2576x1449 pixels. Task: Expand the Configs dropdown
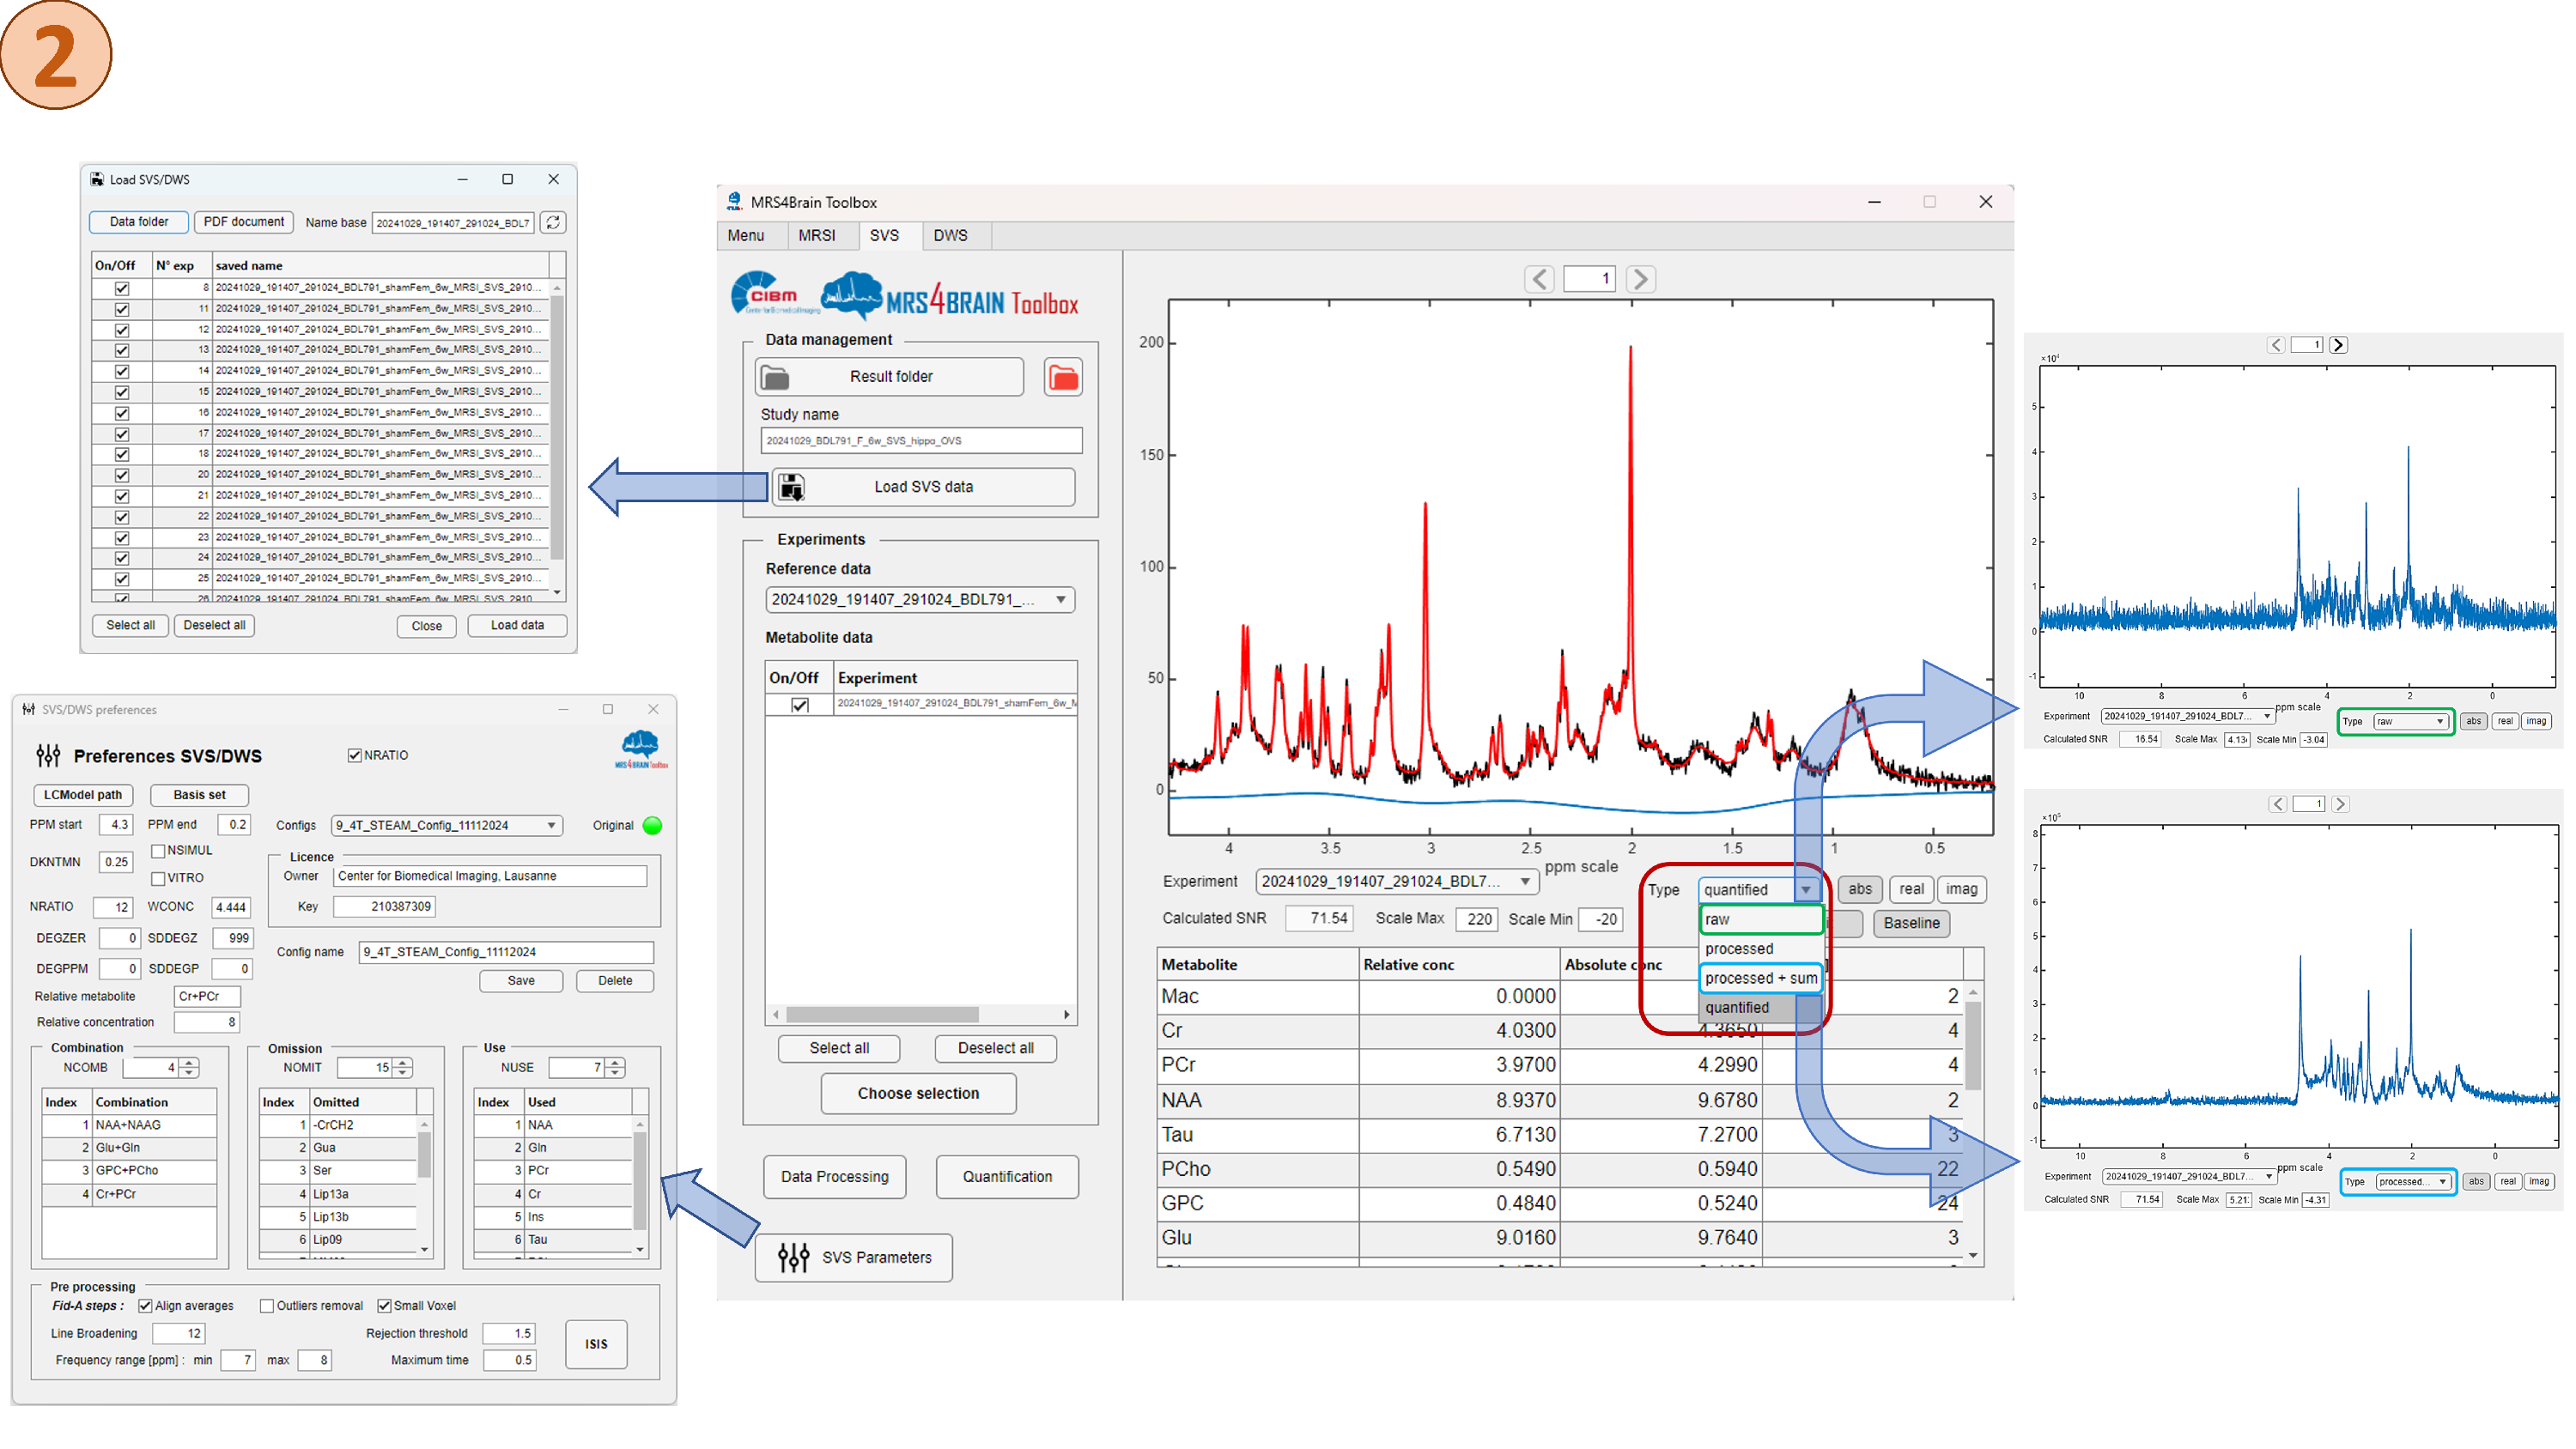tap(551, 825)
